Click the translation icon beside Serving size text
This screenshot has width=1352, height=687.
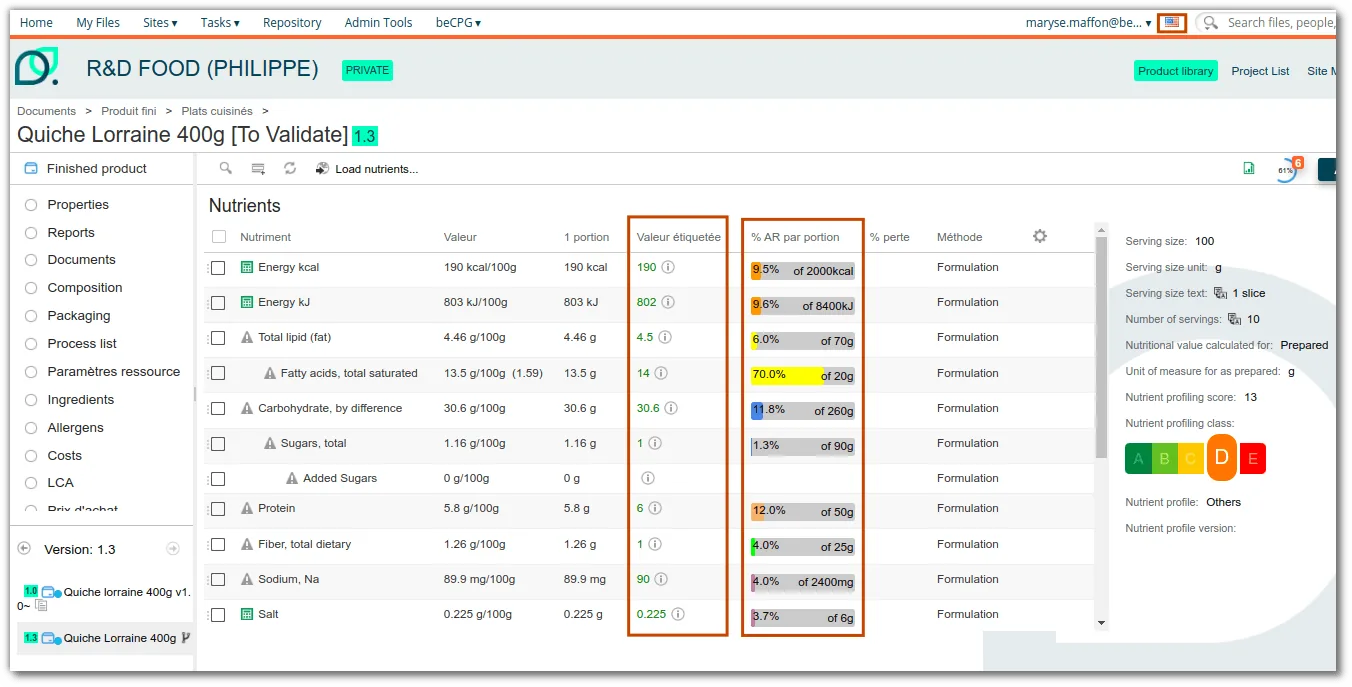[x=1220, y=293]
